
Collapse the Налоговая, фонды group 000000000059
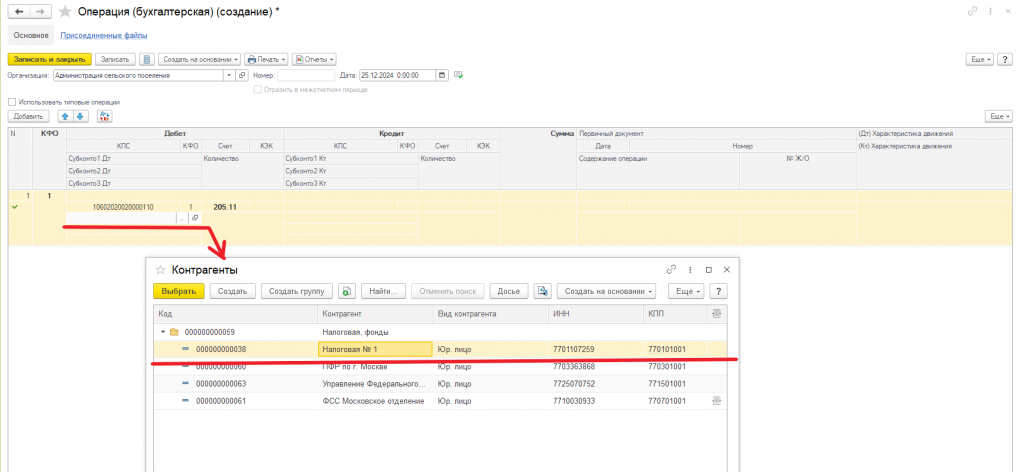coord(163,332)
